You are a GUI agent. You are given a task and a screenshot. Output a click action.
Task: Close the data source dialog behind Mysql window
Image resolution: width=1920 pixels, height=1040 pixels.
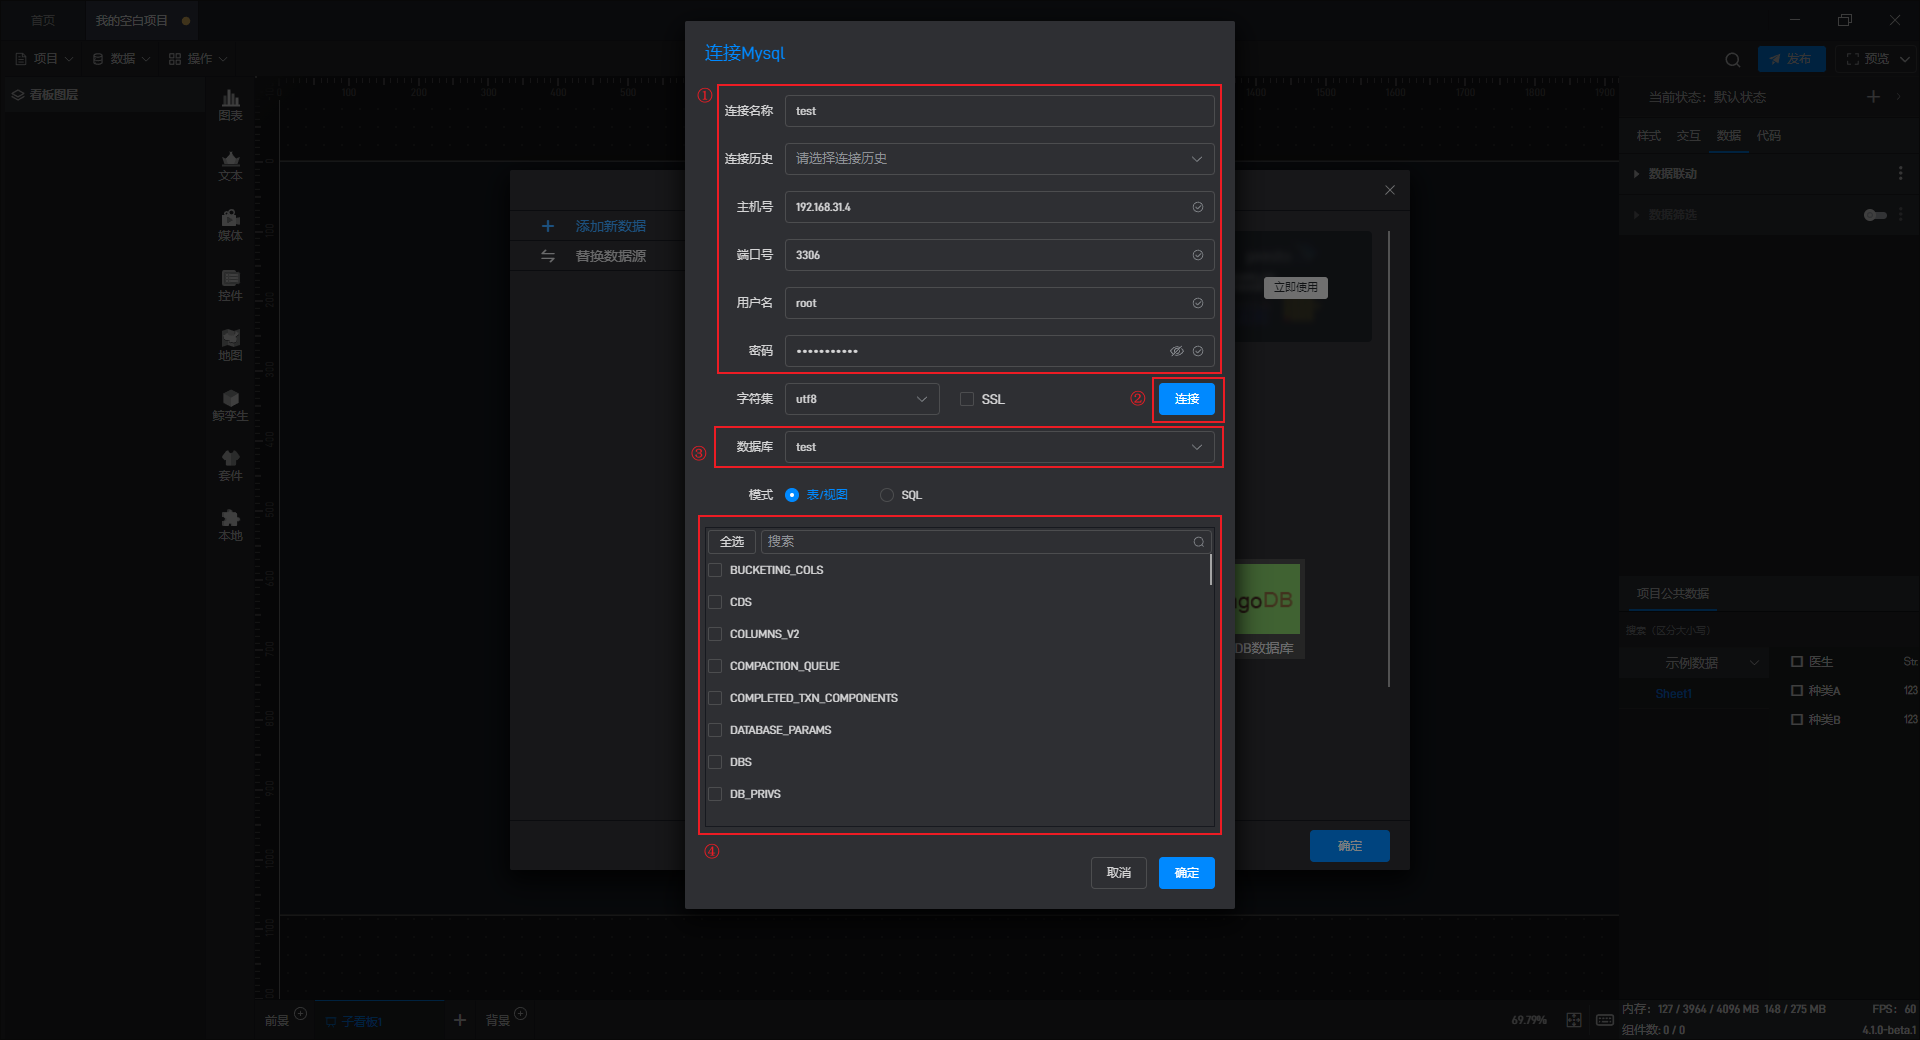[1390, 190]
